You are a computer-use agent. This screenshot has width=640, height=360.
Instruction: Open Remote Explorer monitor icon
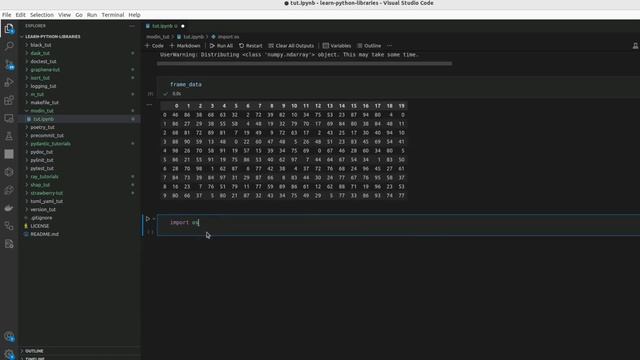click(9, 118)
